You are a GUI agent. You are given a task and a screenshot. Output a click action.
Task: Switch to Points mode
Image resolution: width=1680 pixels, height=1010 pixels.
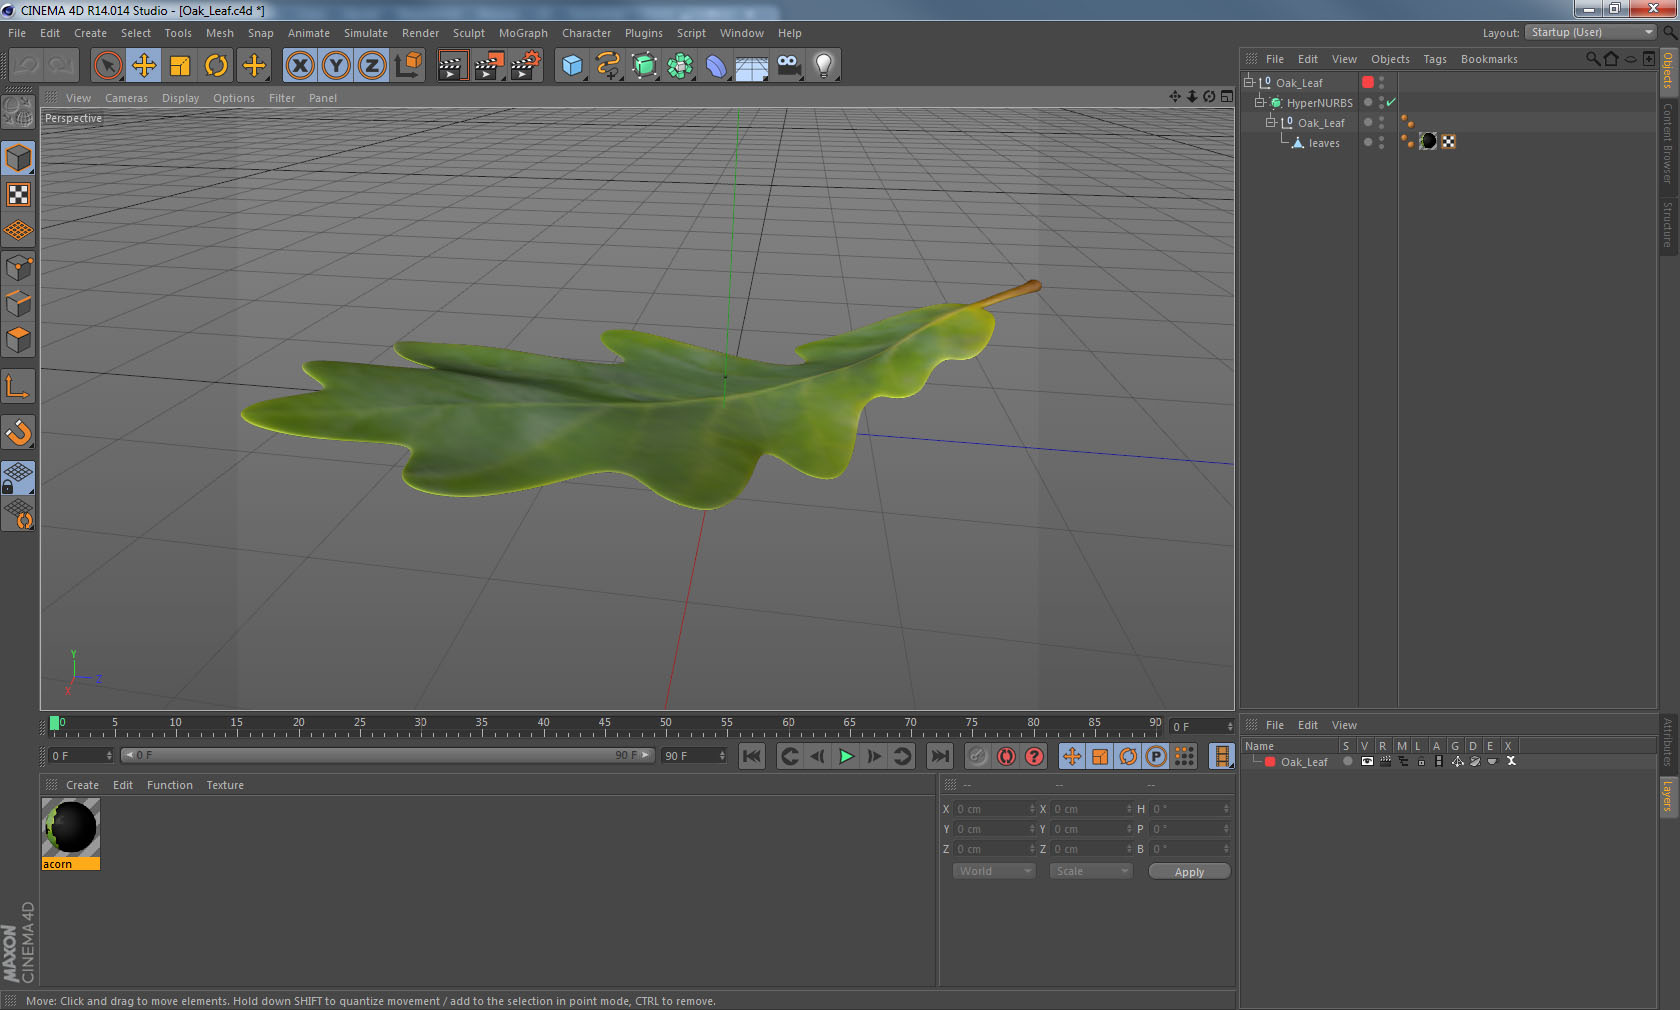(19, 268)
